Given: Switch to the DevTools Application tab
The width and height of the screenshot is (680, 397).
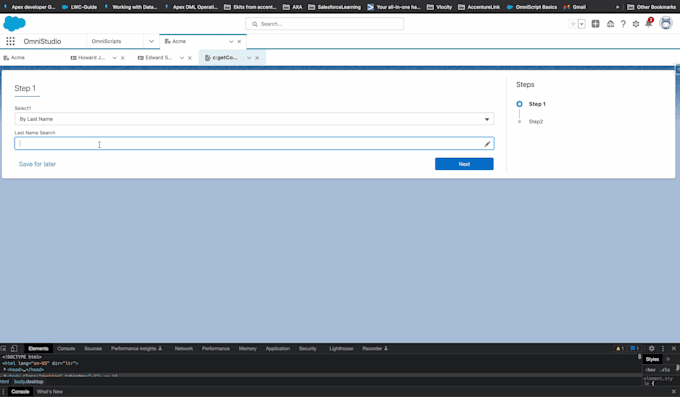Looking at the screenshot, I should (278, 348).
